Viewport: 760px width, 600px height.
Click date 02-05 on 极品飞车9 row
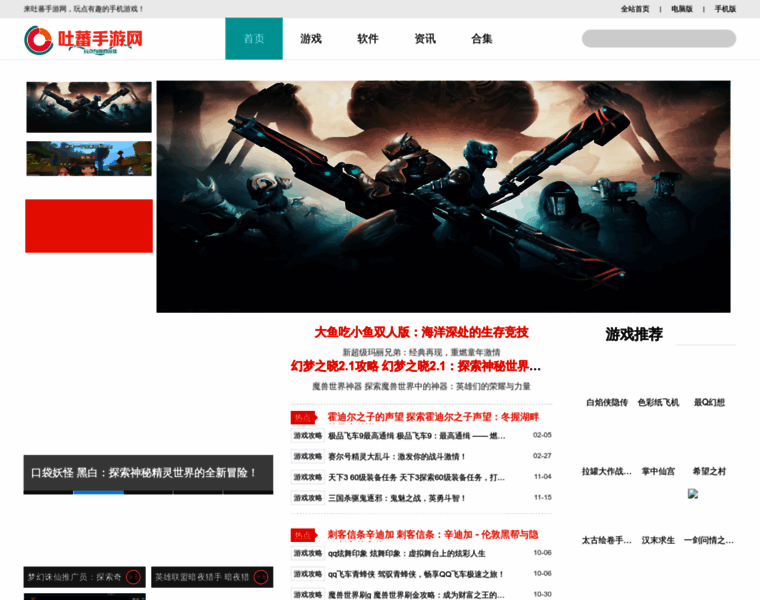coord(542,435)
